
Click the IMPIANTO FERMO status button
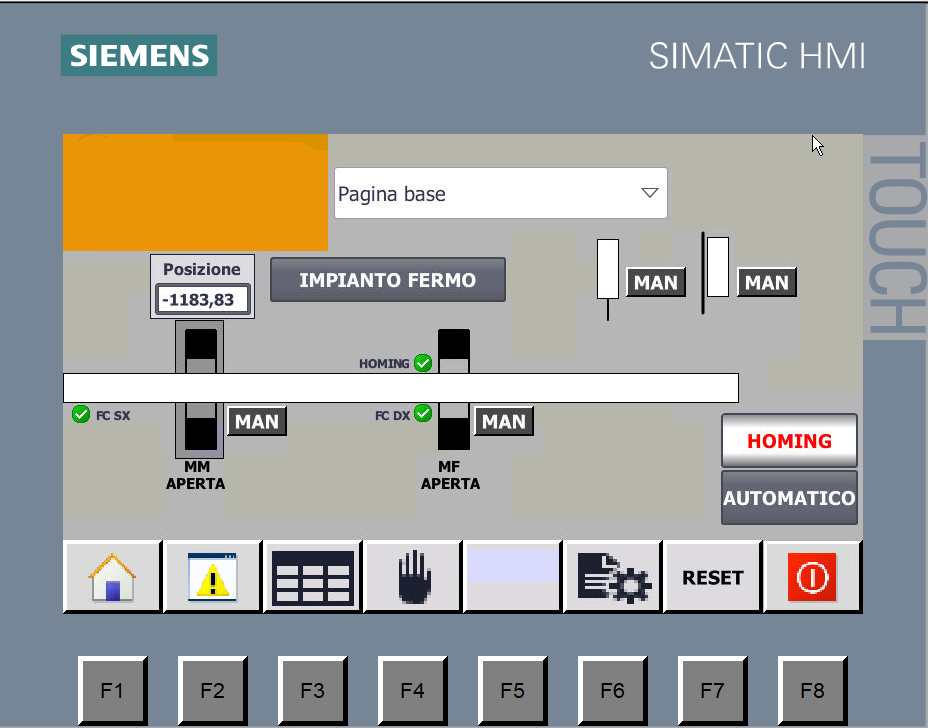[388, 279]
